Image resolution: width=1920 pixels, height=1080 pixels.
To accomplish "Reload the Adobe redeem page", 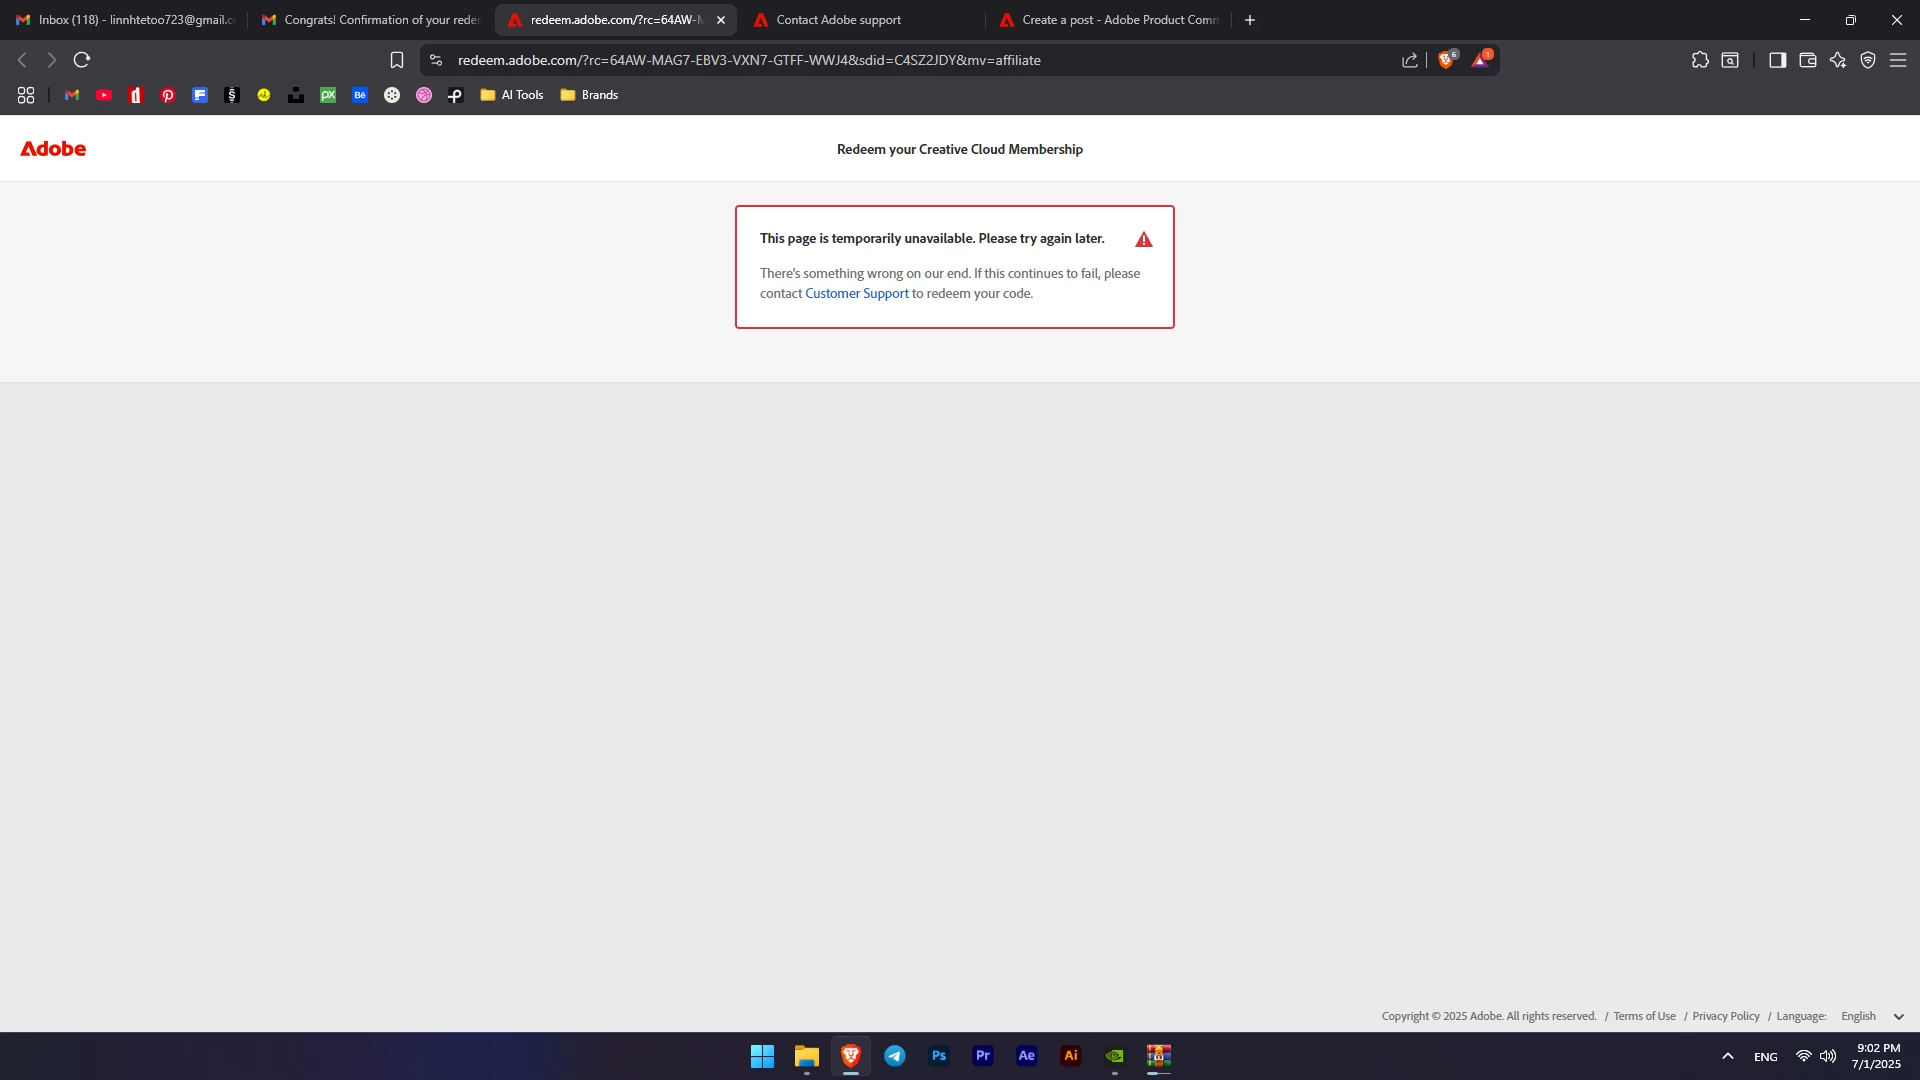I will click(82, 60).
